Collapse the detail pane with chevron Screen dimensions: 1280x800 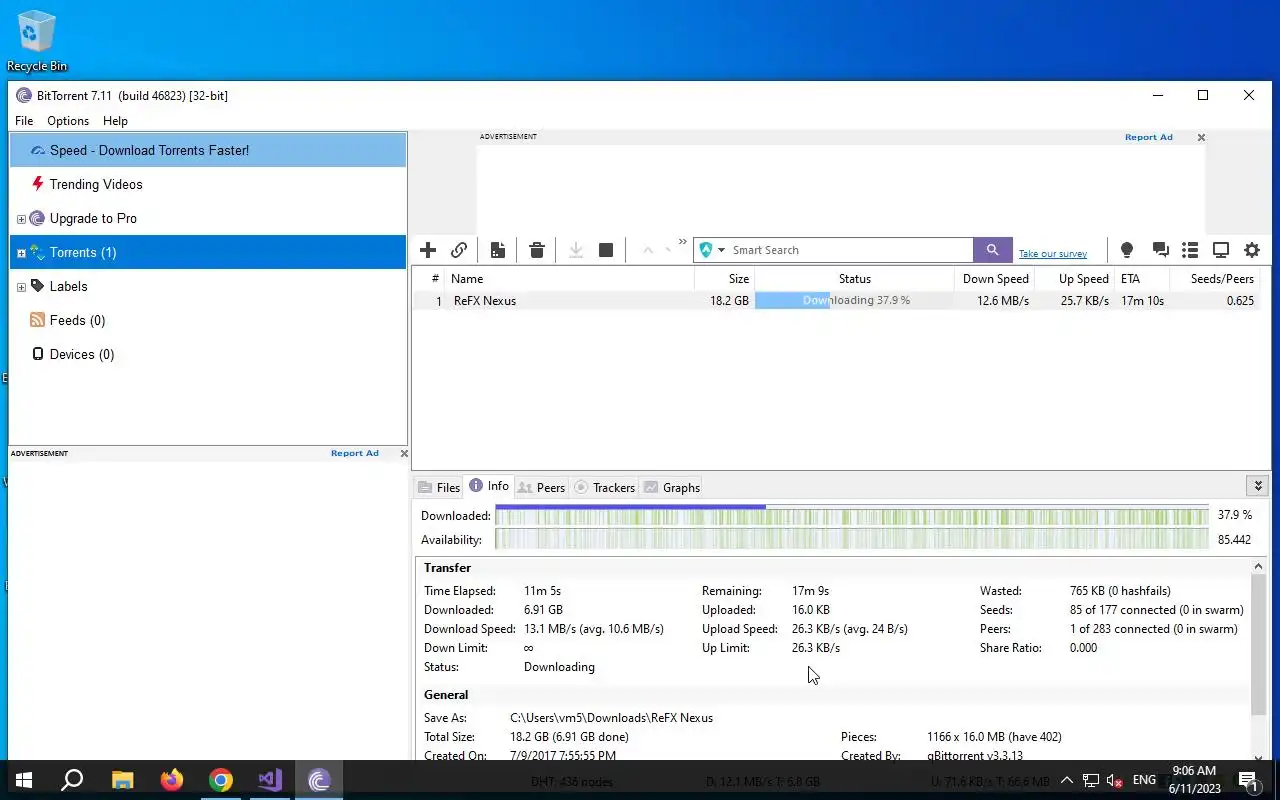1258,486
